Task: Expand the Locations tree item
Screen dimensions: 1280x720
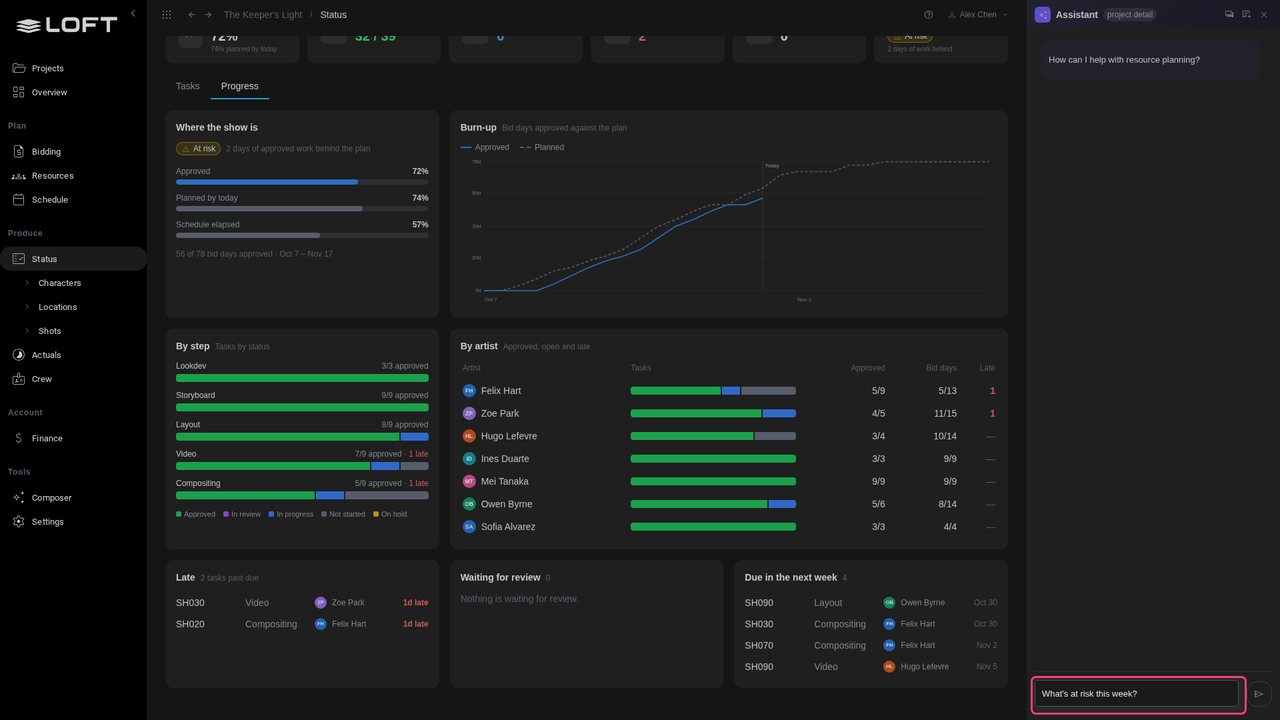Action: click(27, 307)
